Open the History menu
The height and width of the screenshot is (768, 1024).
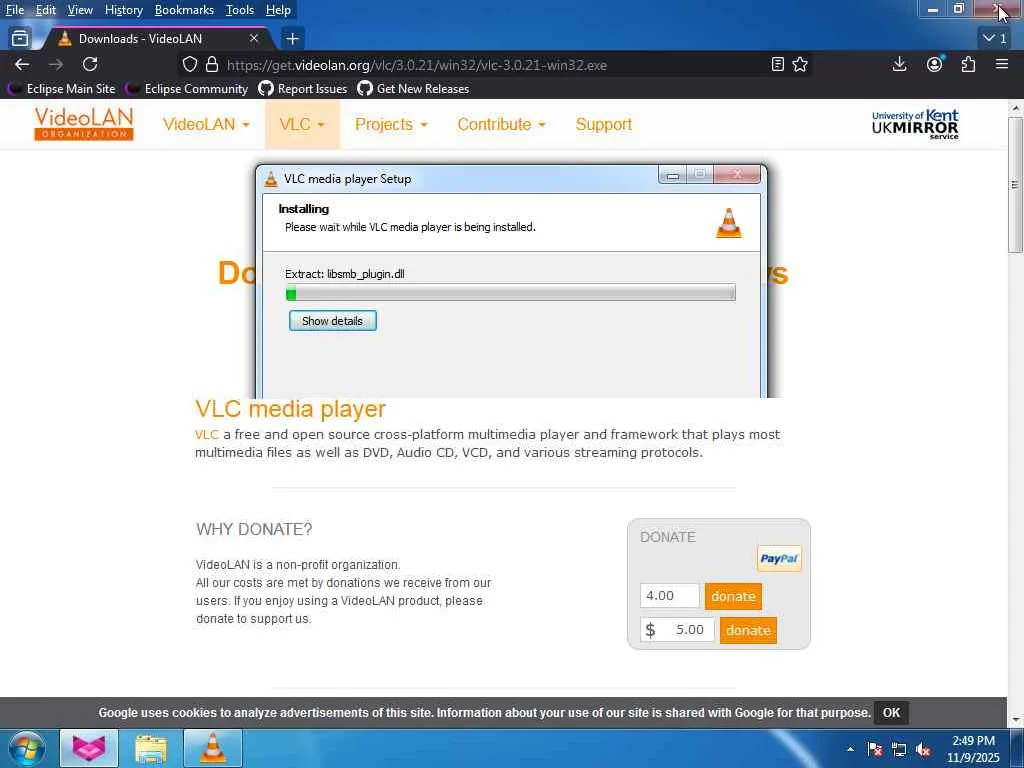coord(123,10)
